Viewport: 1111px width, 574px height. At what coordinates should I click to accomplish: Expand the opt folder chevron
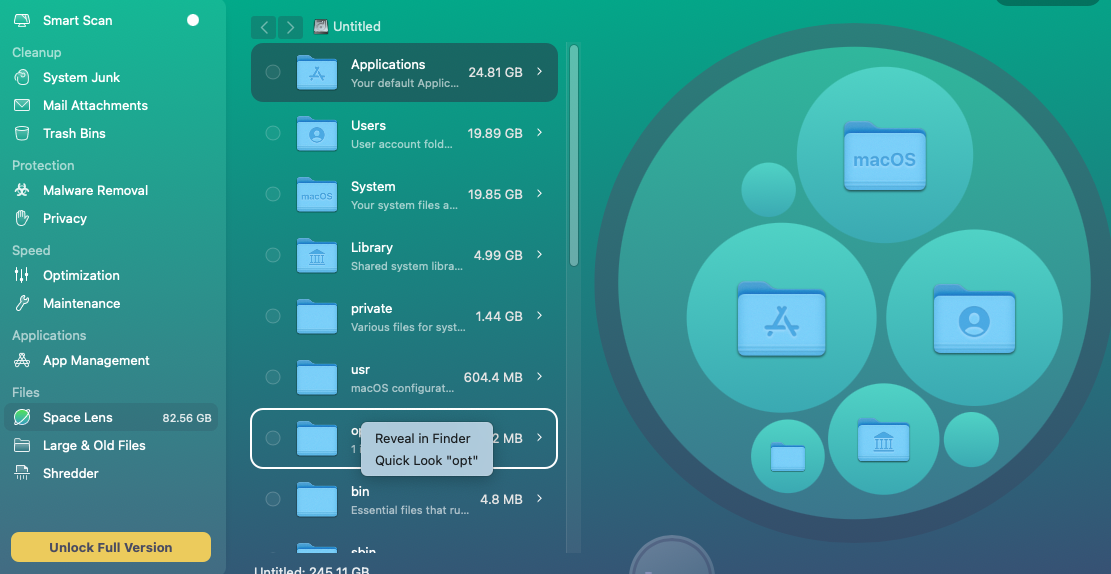(x=540, y=437)
